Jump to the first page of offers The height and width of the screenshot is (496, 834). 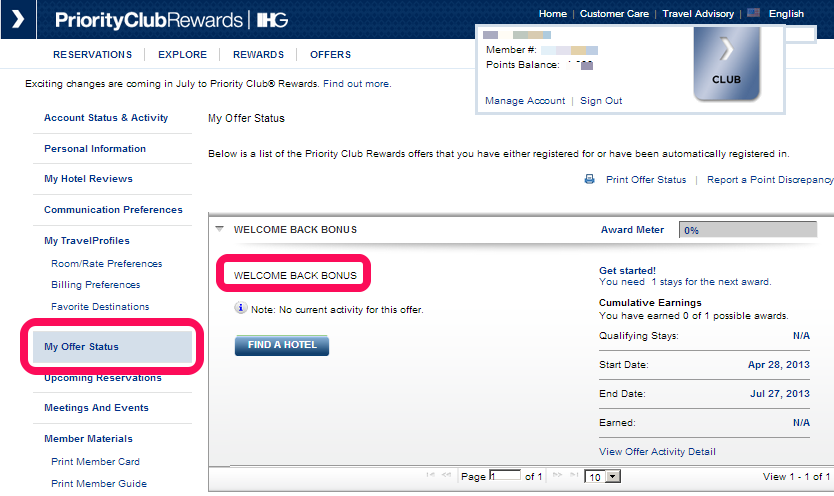tap(430, 477)
